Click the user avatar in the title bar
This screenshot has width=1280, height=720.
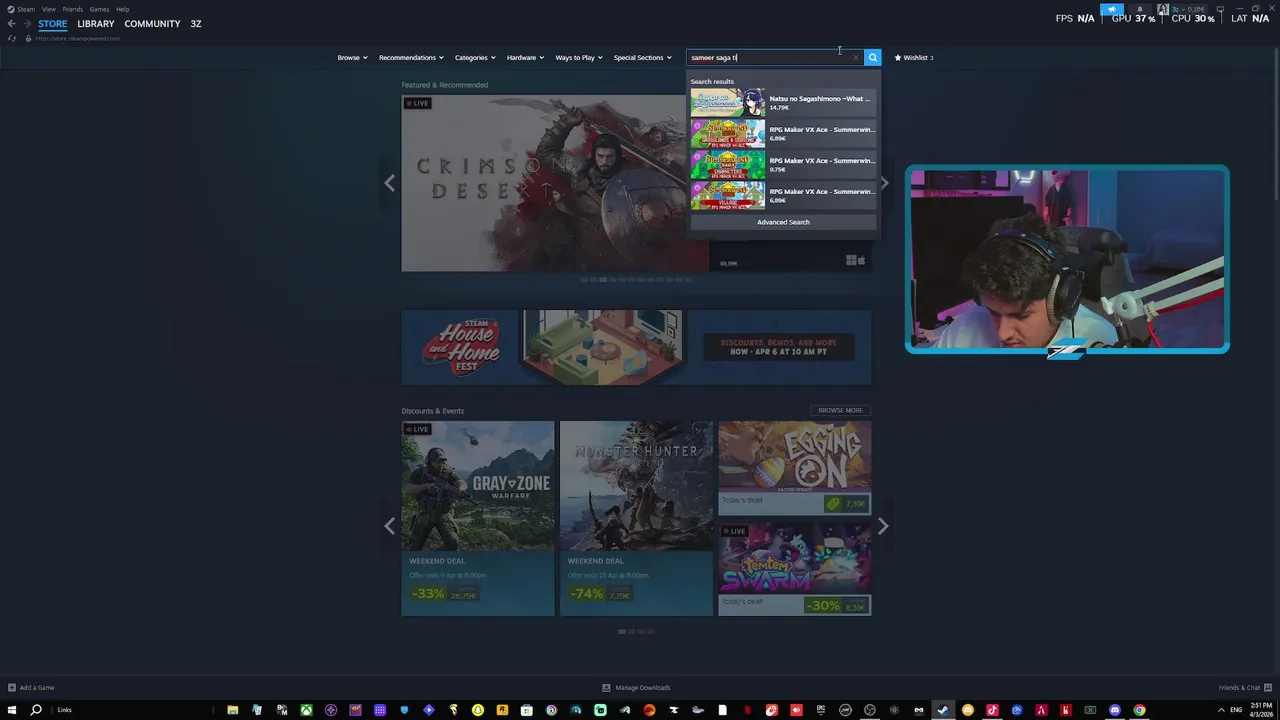1165,9
